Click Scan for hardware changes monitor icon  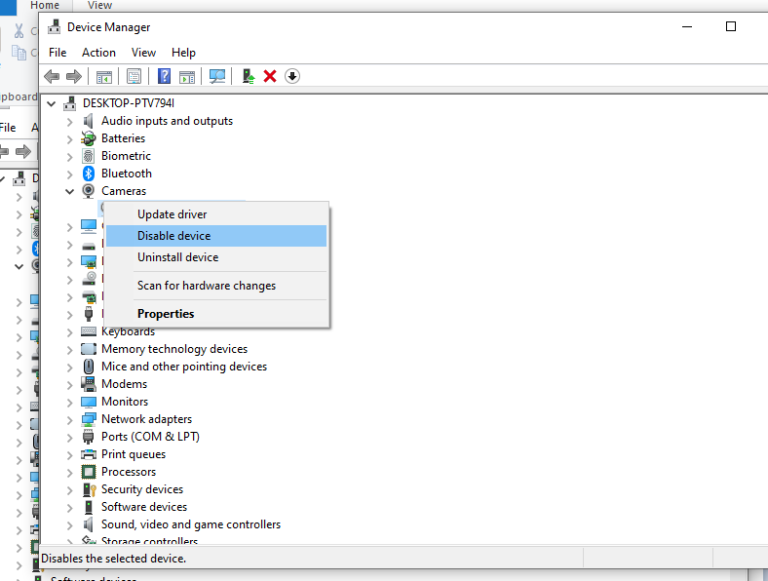217,76
